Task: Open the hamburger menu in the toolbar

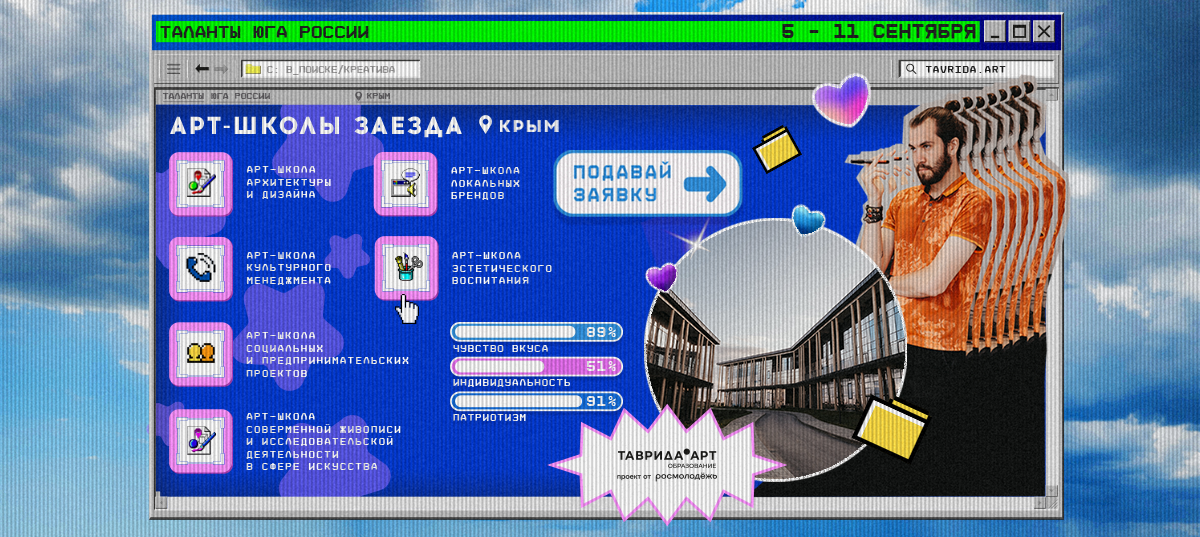Action: (x=174, y=69)
